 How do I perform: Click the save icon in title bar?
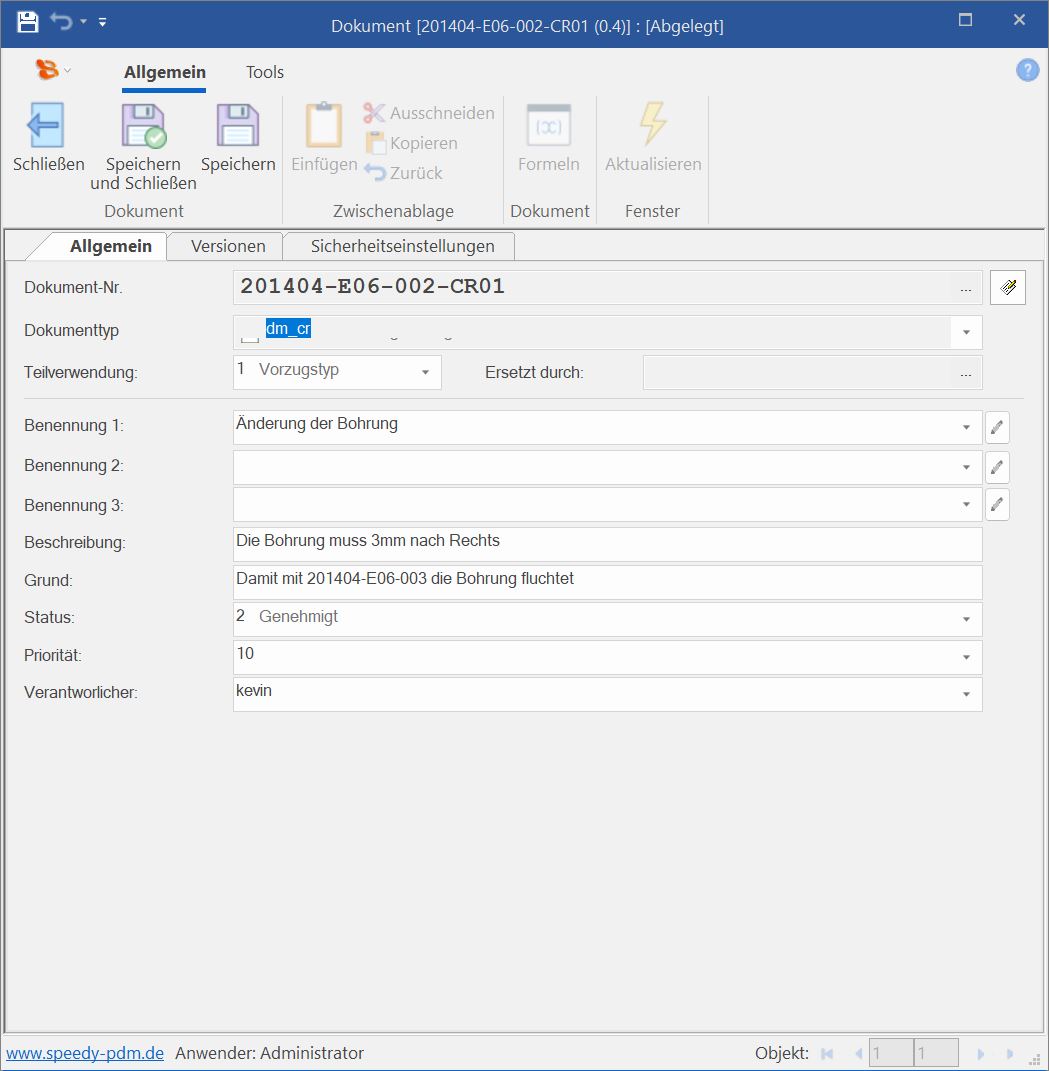(x=27, y=22)
